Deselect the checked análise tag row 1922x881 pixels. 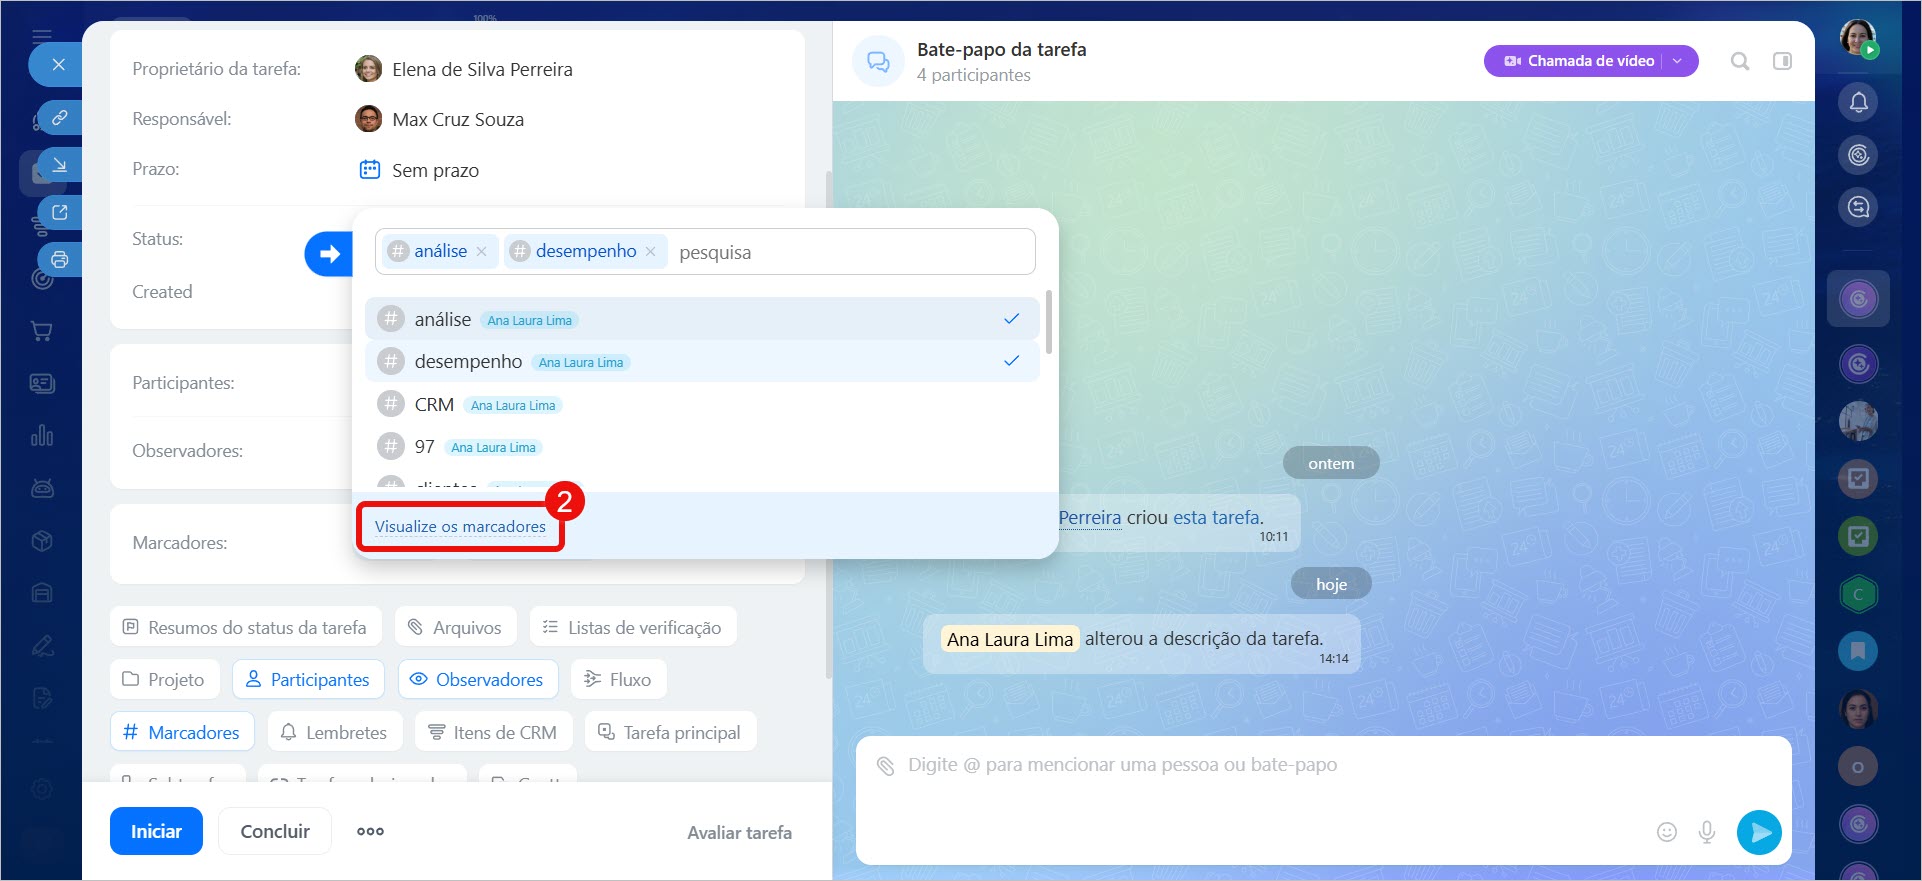(700, 319)
